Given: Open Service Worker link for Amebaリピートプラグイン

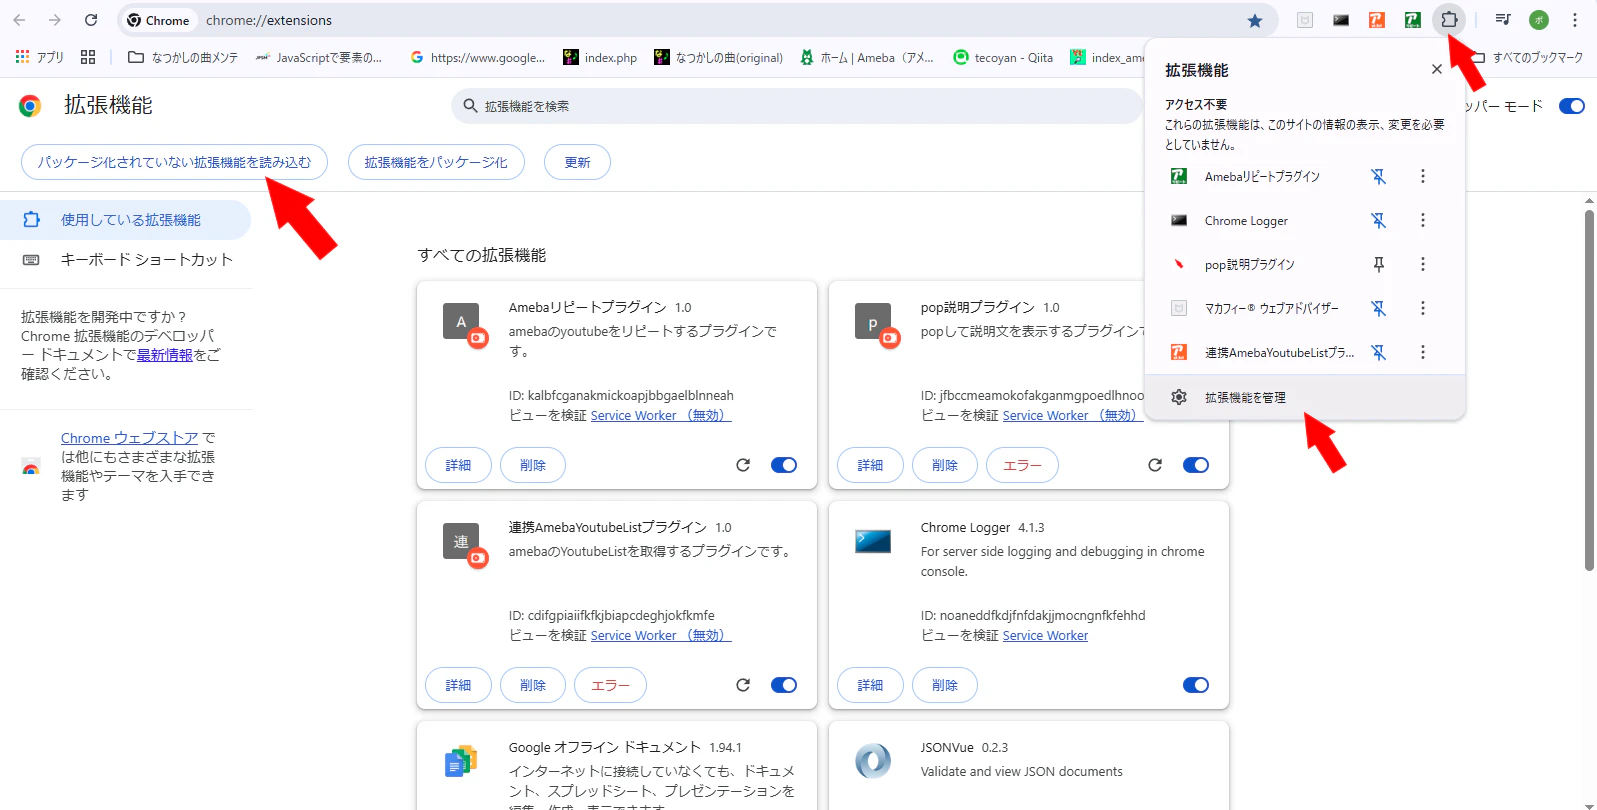Looking at the screenshot, I should (x=661, y=415).
